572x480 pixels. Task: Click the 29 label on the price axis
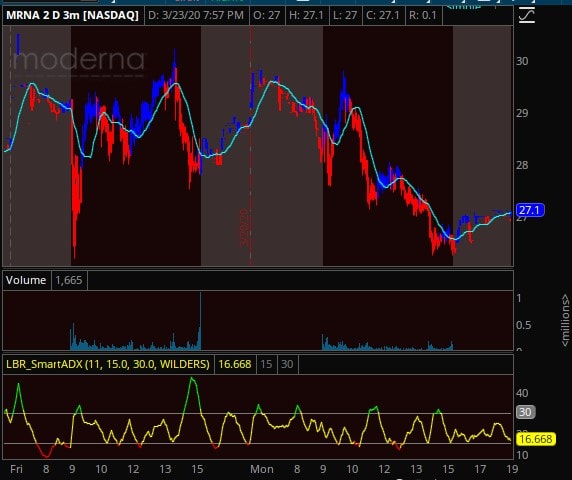pyautogui.click(x=522, y=113)
